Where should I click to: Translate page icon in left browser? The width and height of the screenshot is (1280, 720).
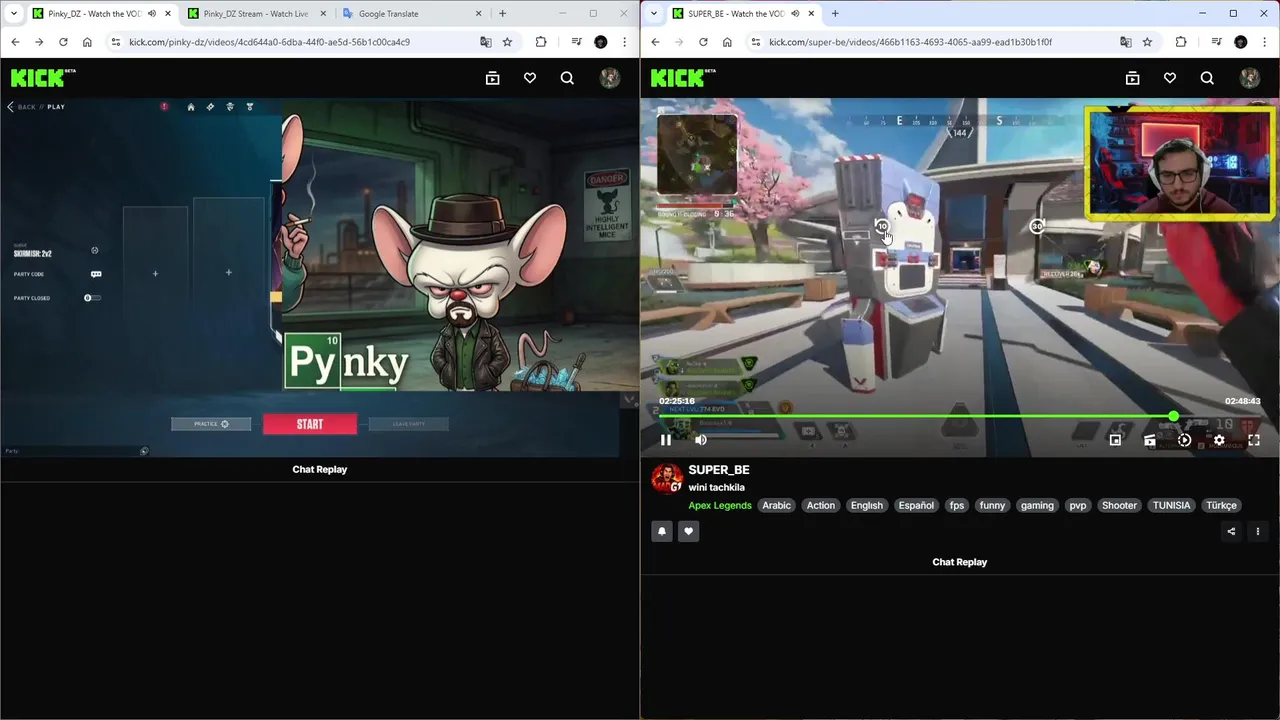[x=485, y=42]
